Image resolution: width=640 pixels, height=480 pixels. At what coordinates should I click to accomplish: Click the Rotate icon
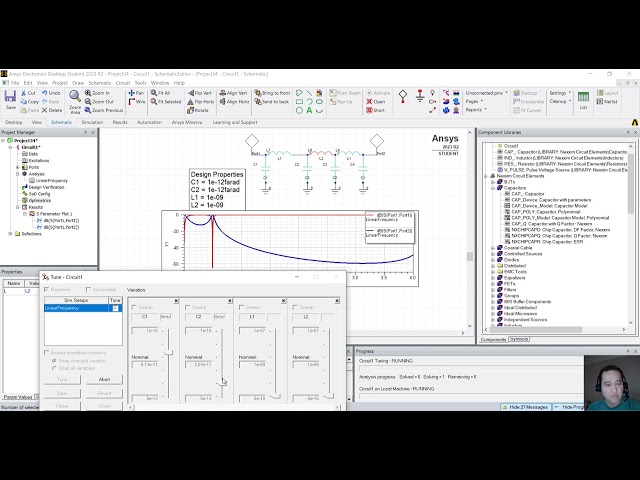(191, 110)
